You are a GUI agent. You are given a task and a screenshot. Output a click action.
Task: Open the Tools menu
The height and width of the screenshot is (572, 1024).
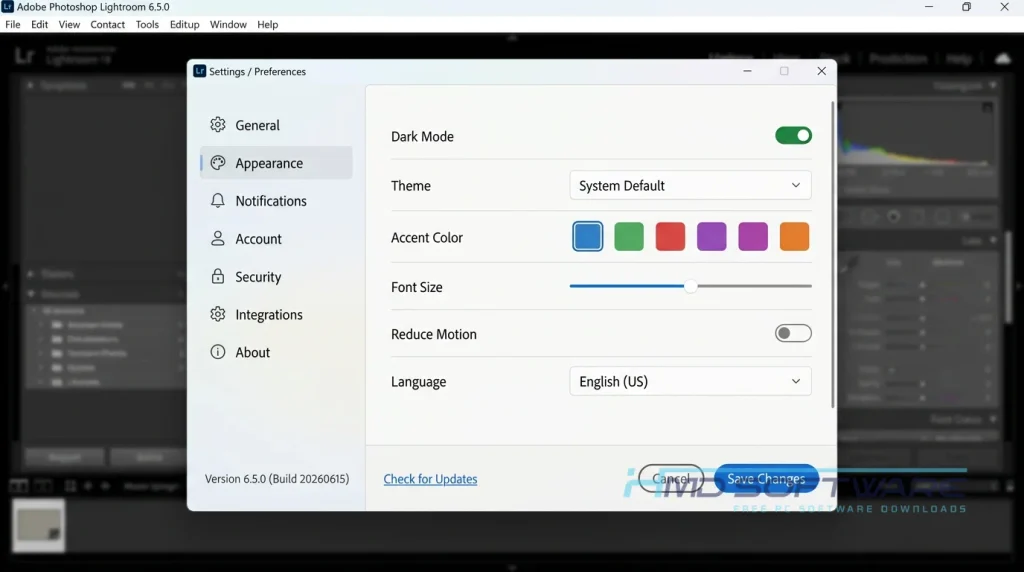(x=147, y=24)
